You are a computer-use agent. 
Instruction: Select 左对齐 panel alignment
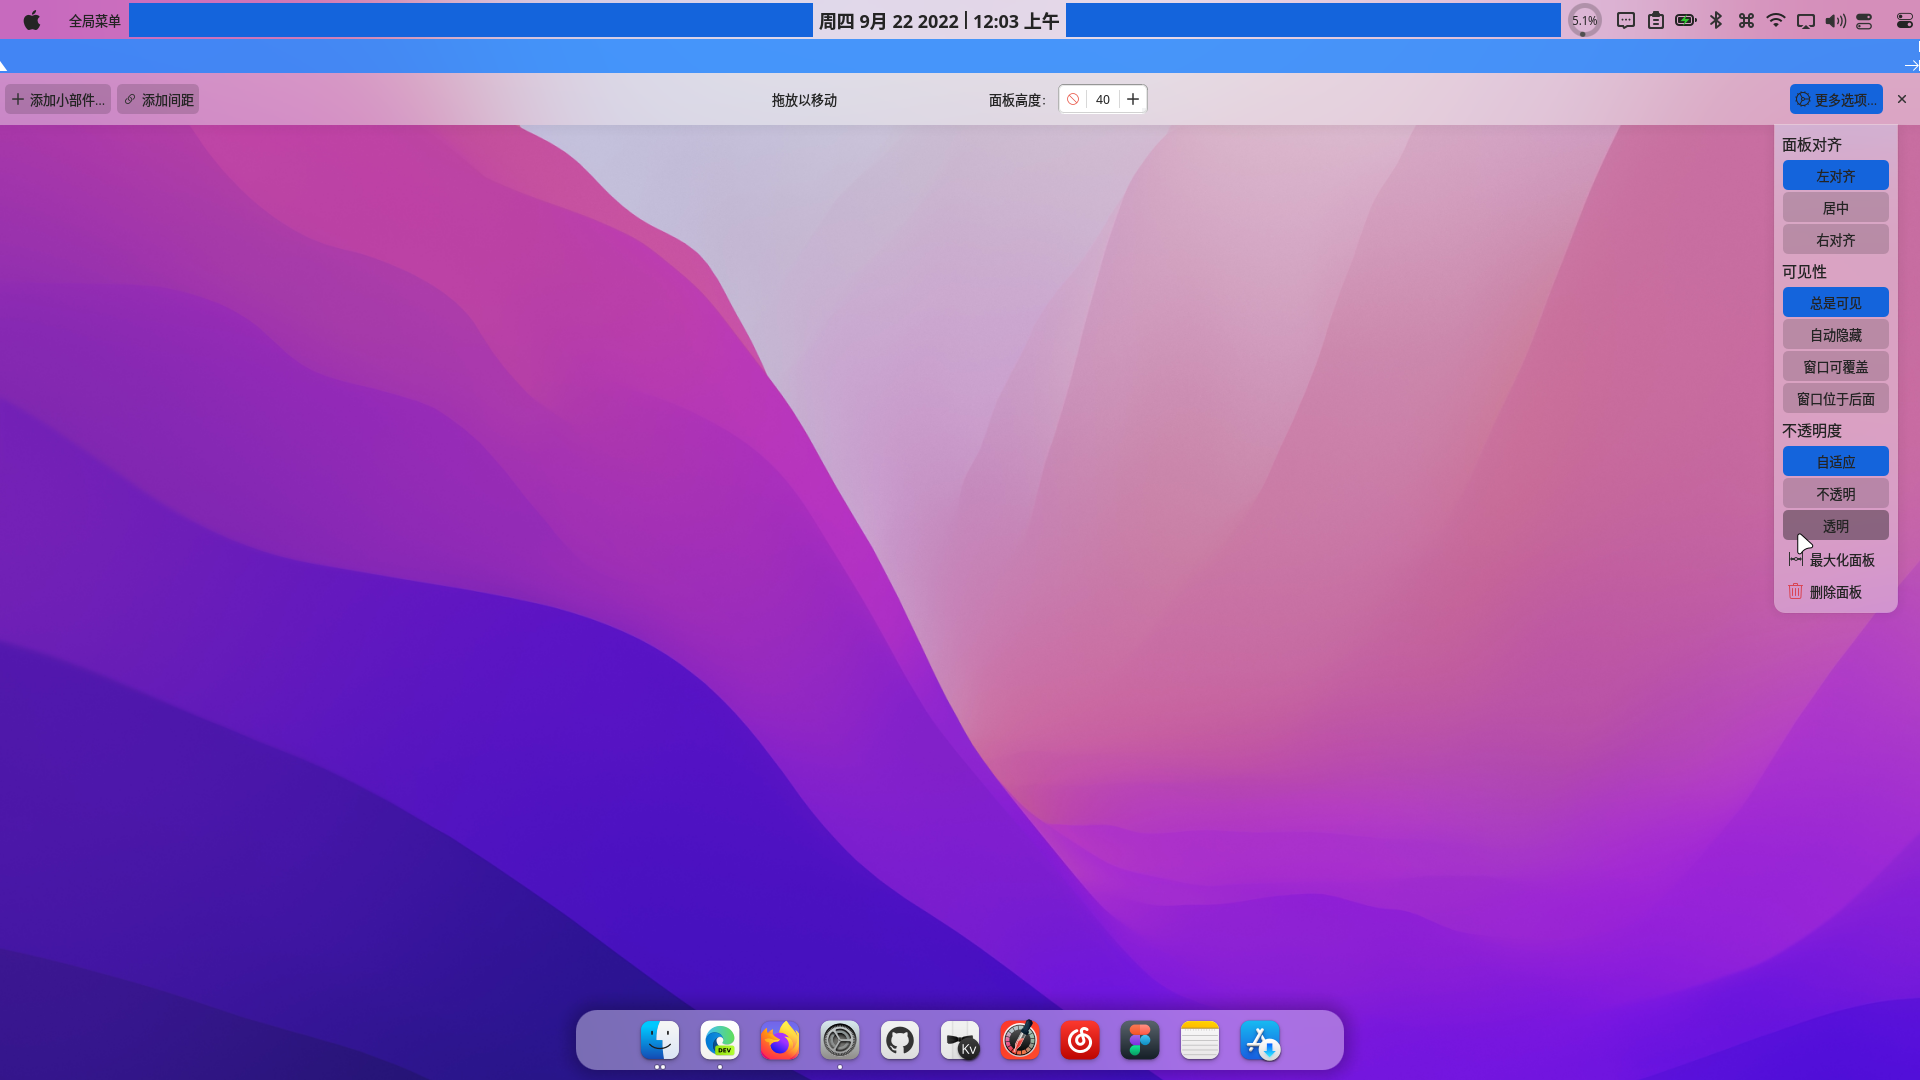click(x=1836, y=175)
